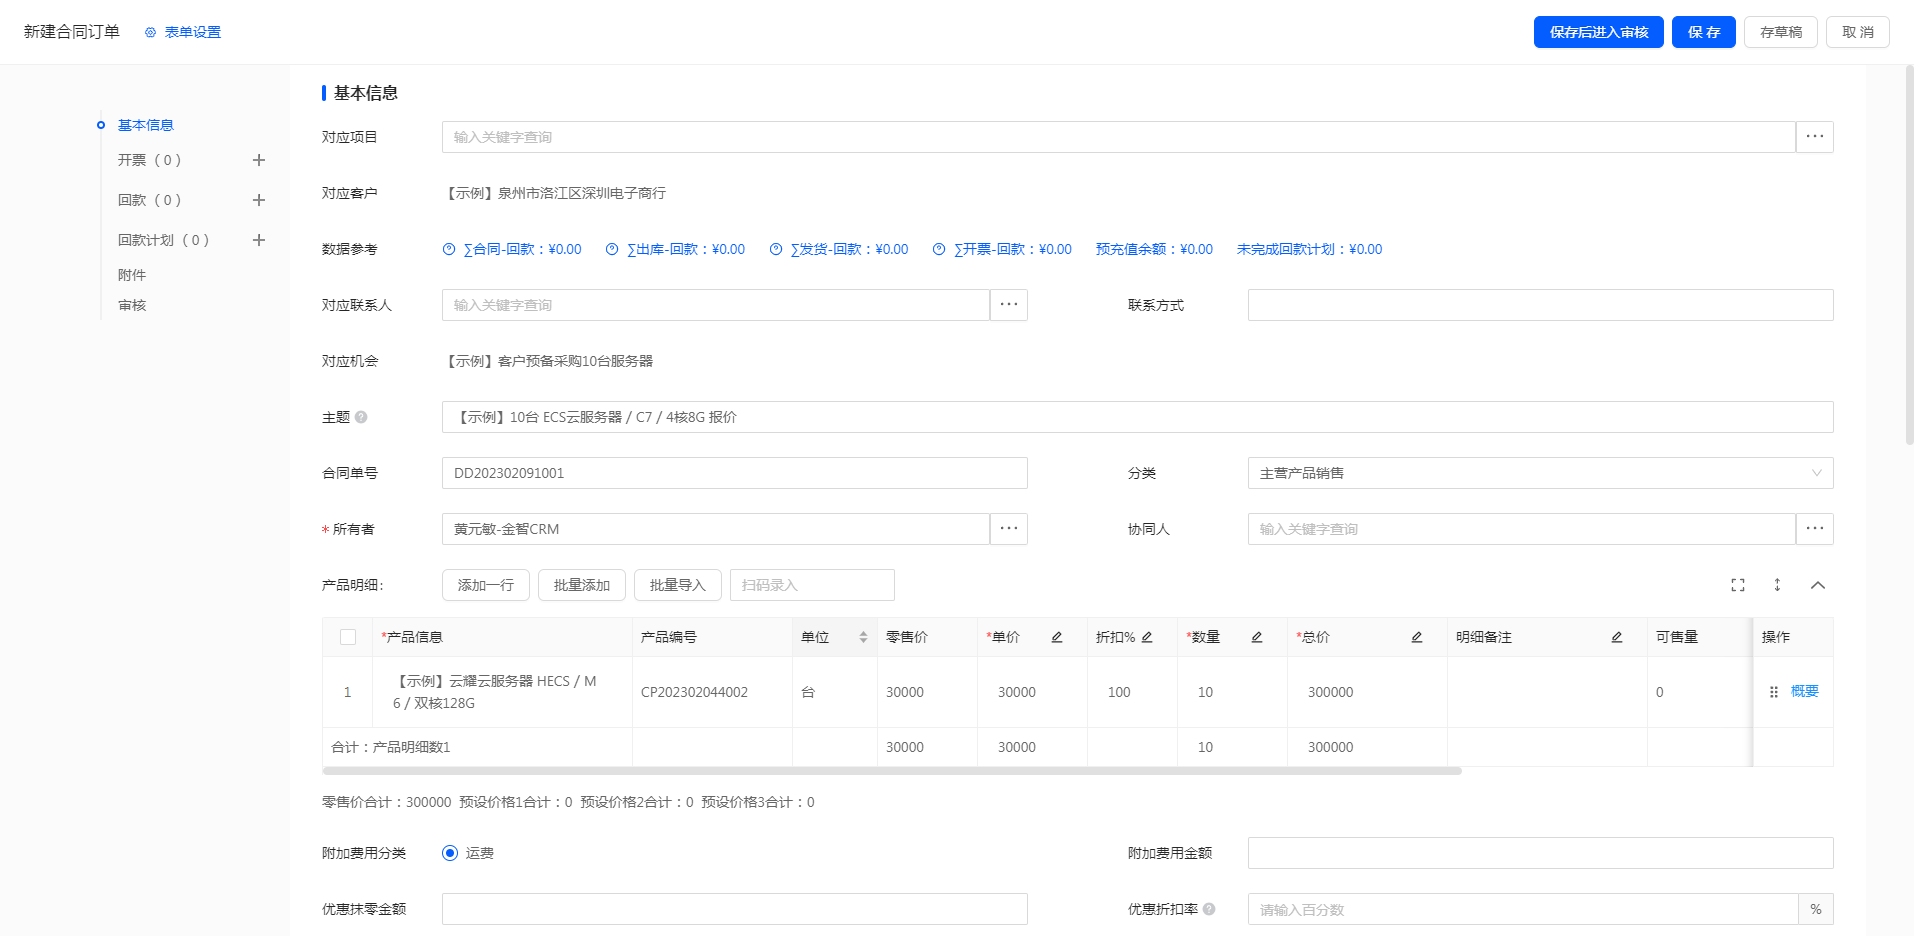Toggle product table row height icon

(1777, 585)
